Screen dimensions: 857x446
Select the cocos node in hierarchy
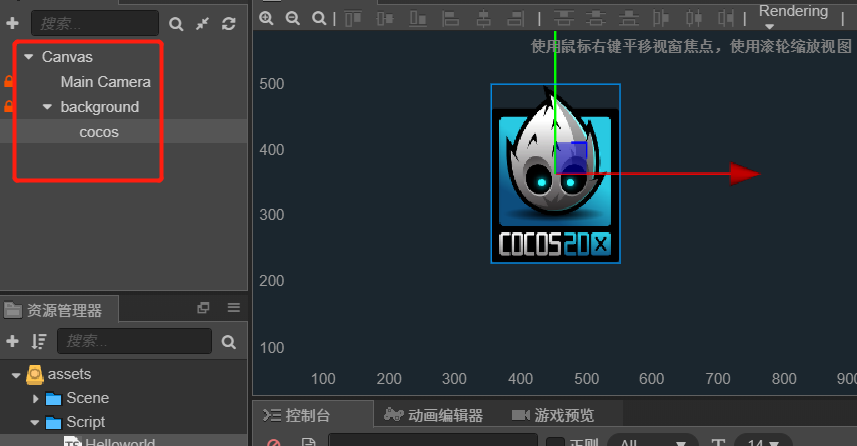point(99,132)
